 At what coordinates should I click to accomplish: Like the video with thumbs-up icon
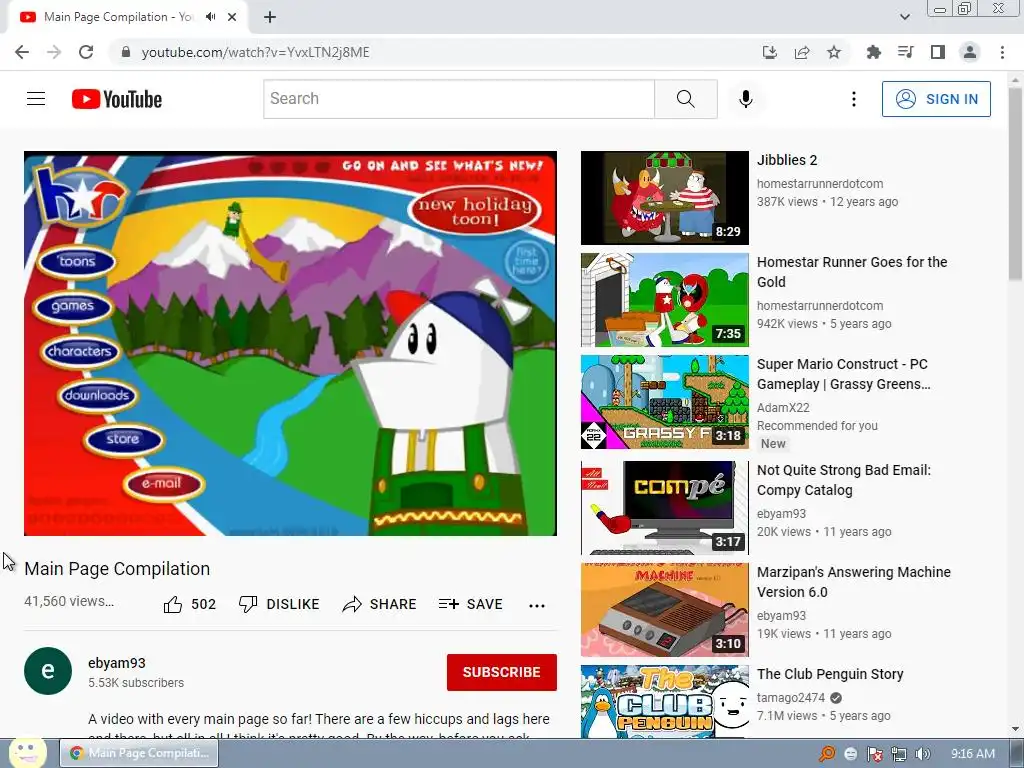173,604
